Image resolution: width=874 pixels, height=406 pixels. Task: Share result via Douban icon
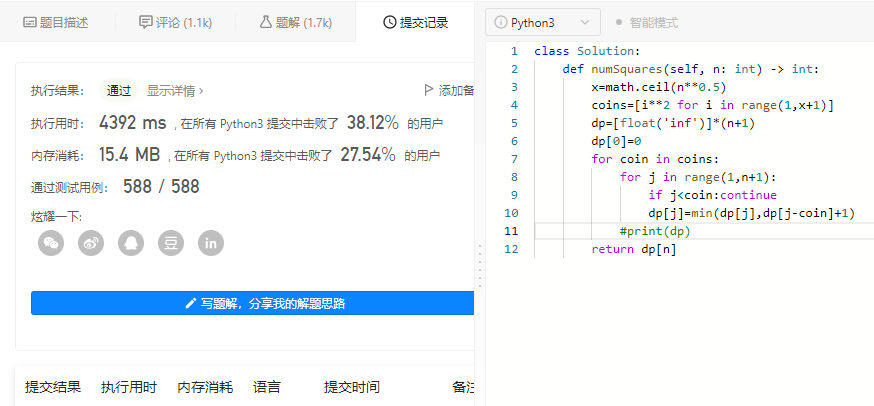click(x=171, y=243)
